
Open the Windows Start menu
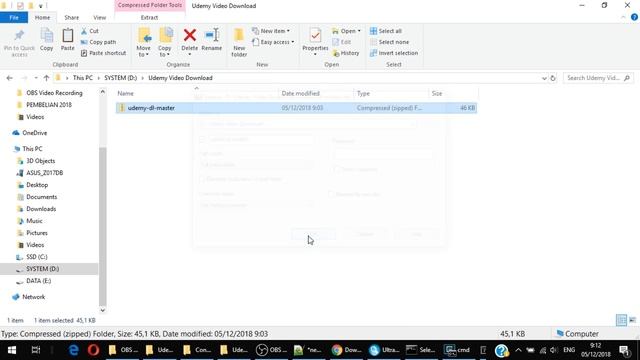coord(12,350)
